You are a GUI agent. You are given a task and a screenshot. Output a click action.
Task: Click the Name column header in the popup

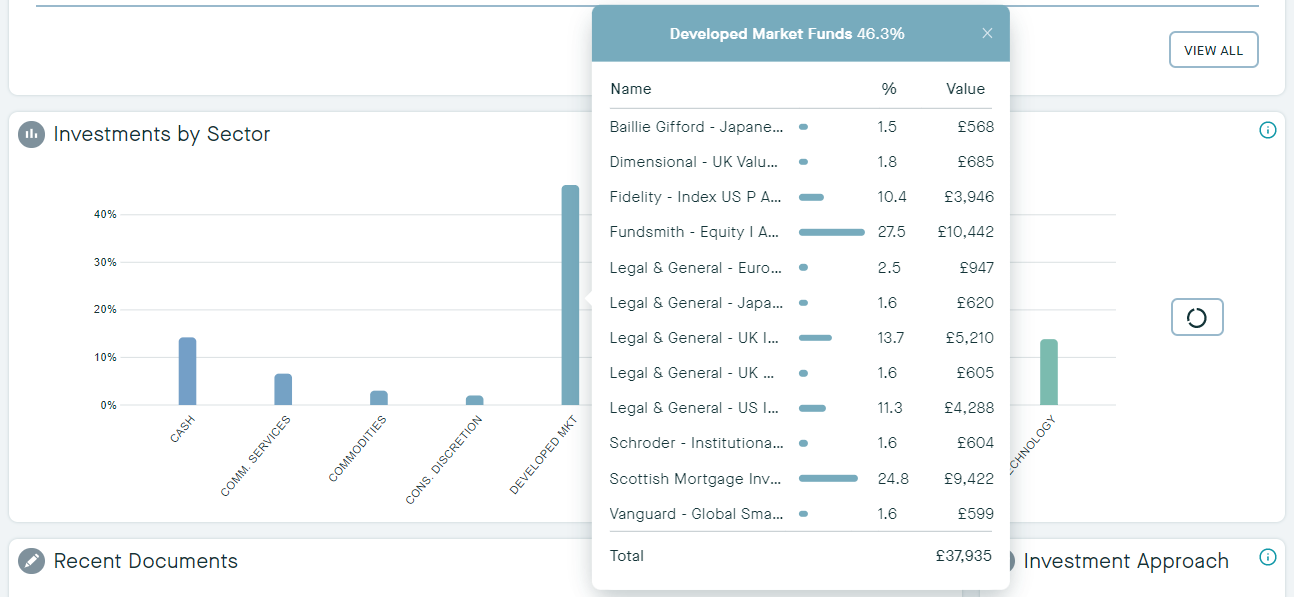click(630, 89)
